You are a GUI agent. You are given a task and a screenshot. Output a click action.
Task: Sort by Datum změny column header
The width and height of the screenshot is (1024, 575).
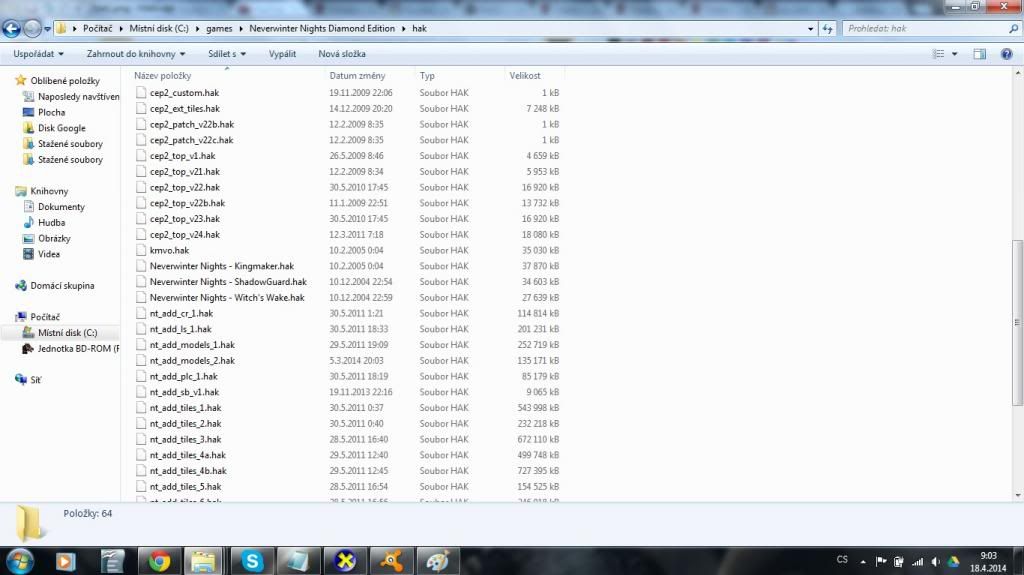(x=357, y=76)
